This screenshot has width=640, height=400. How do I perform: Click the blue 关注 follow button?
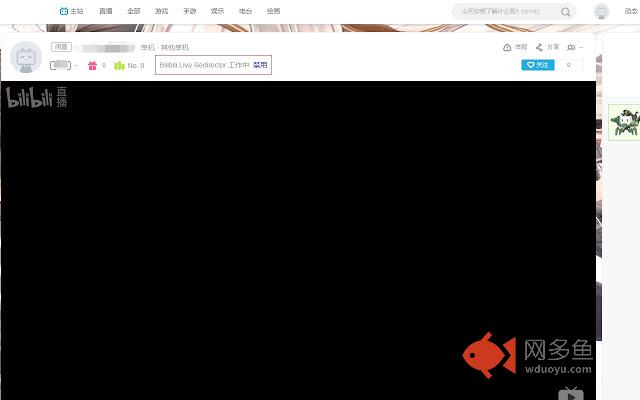(x=538, y=65)
